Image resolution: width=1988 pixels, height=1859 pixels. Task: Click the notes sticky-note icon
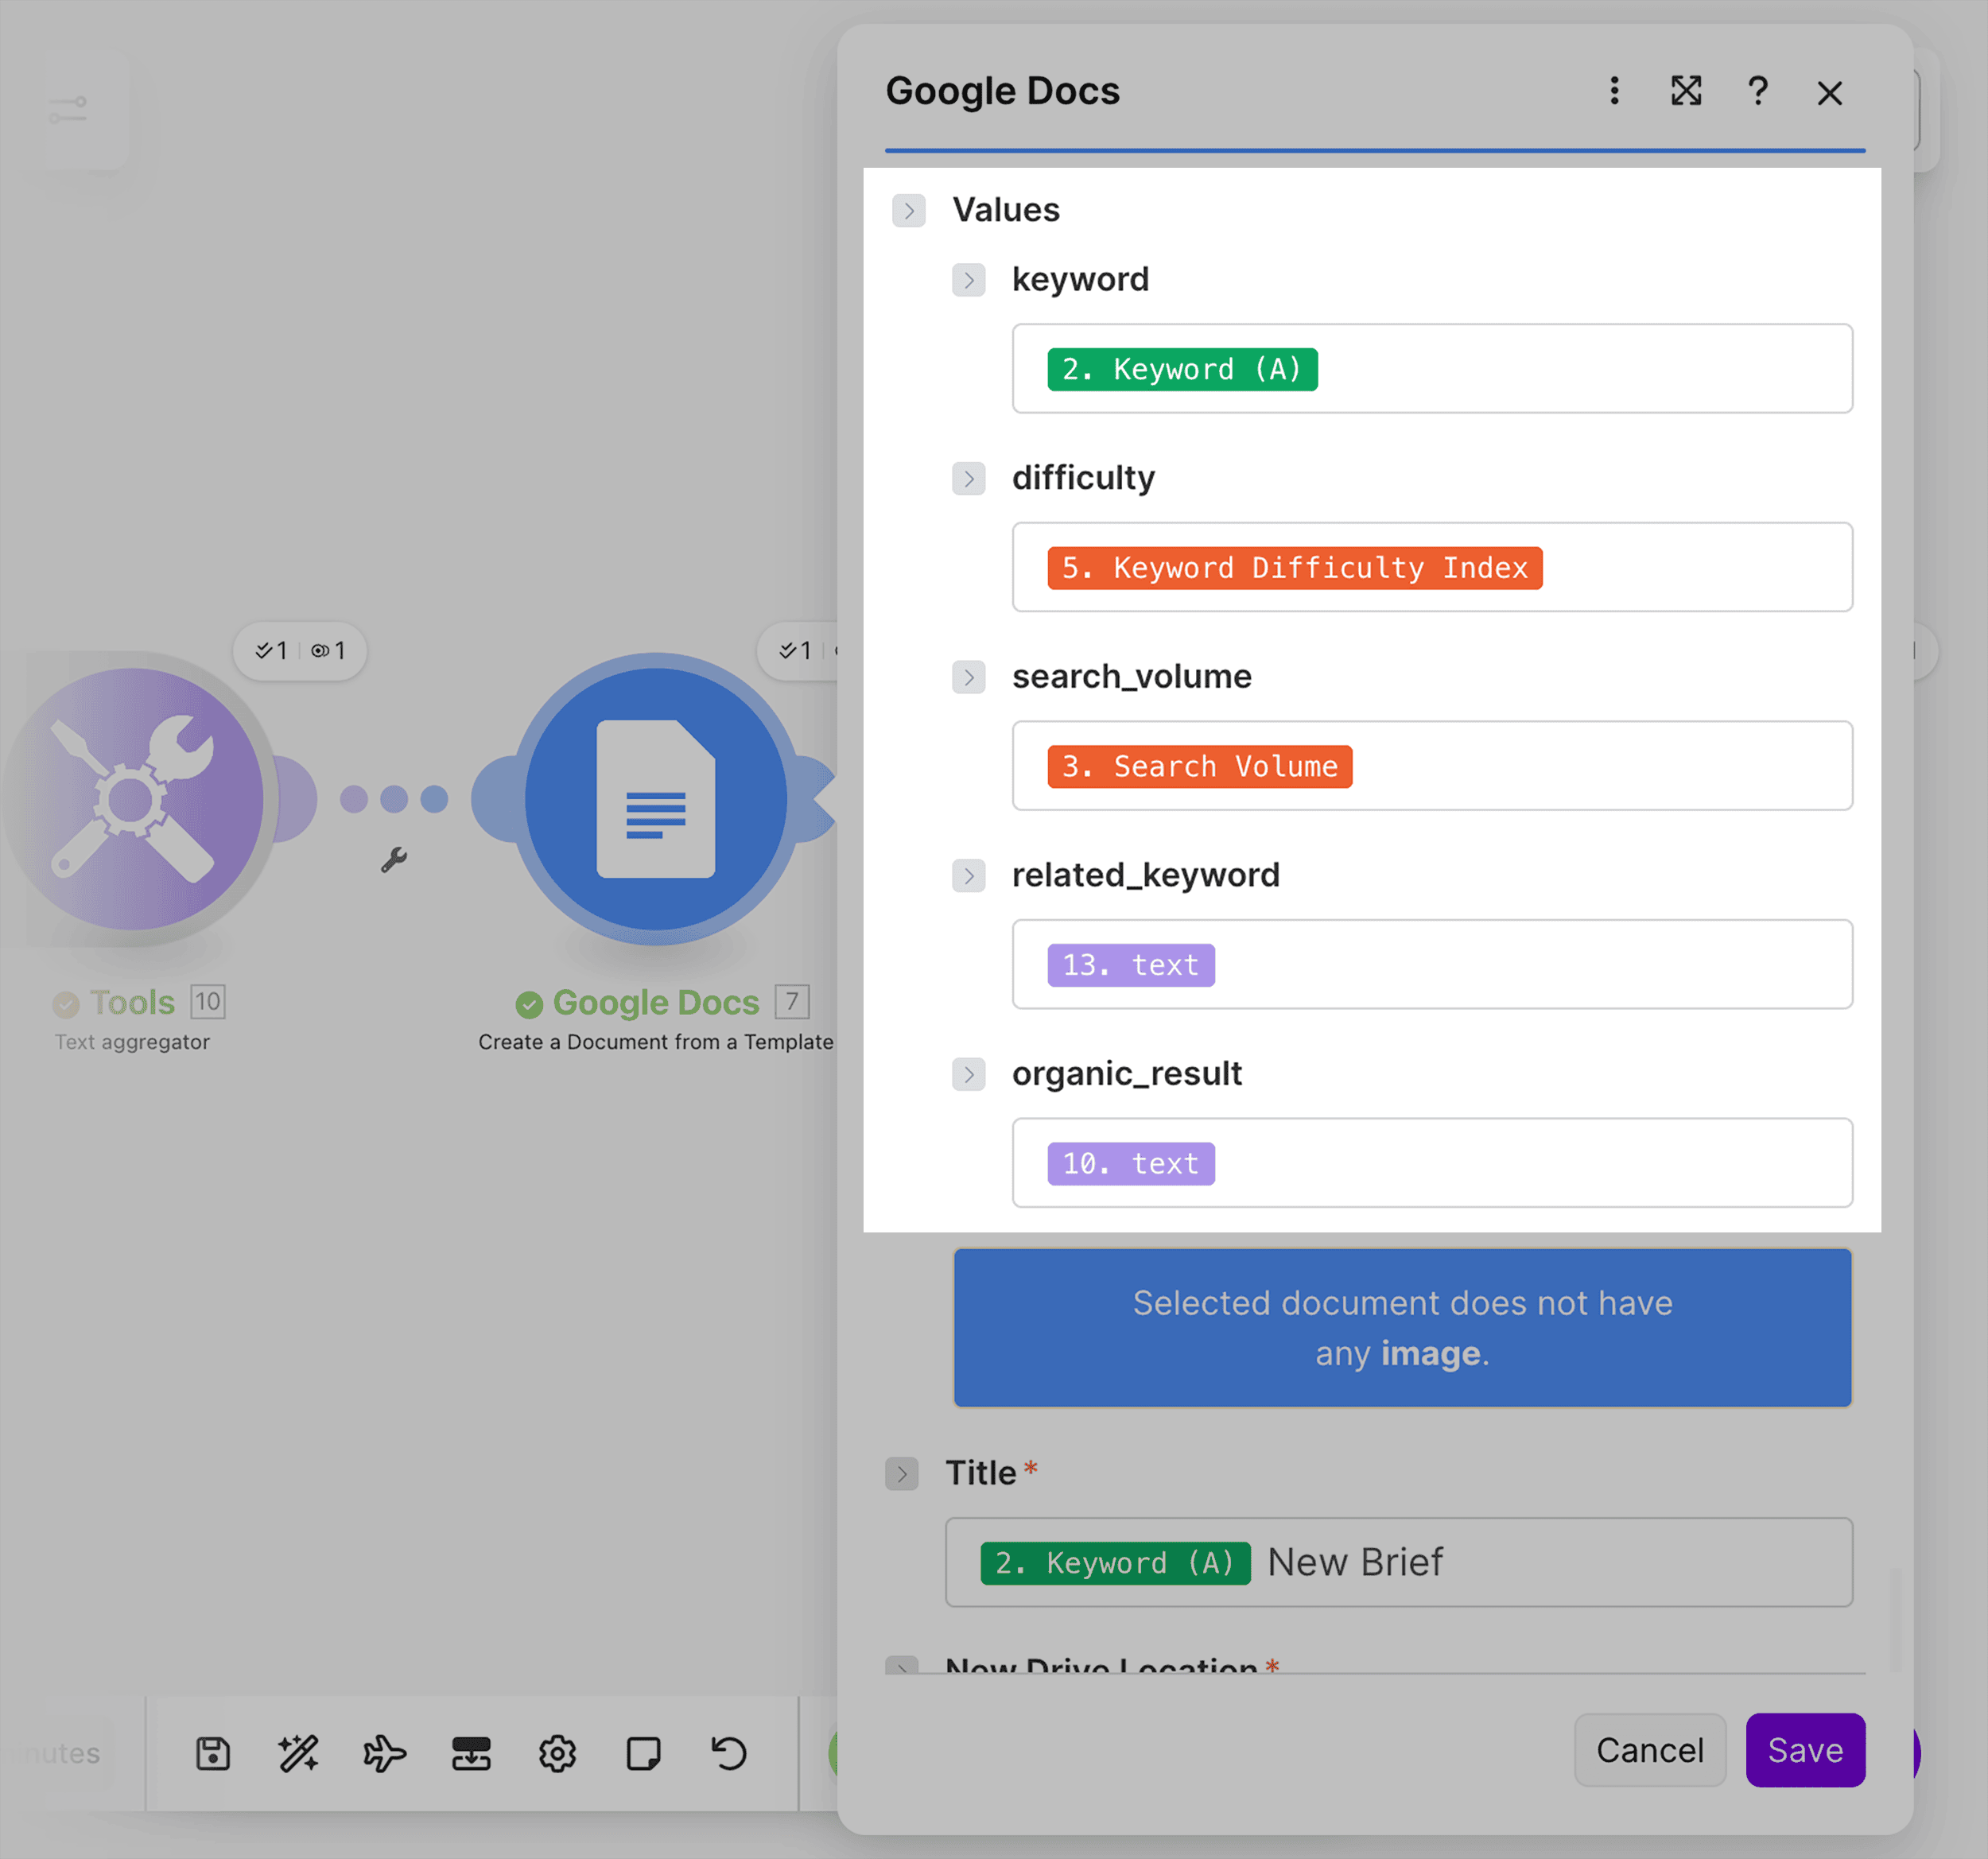click(x=643, y=1753)
